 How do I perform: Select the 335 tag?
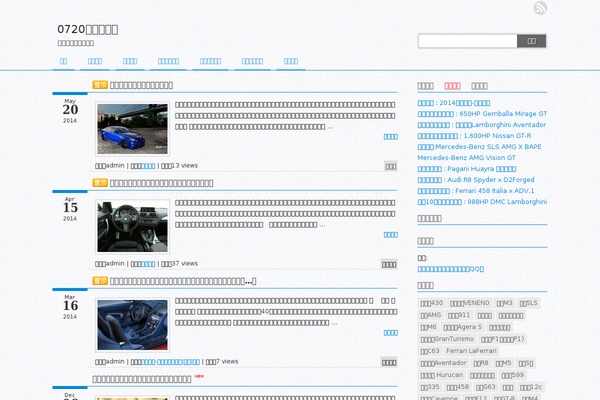coord(430,387)
